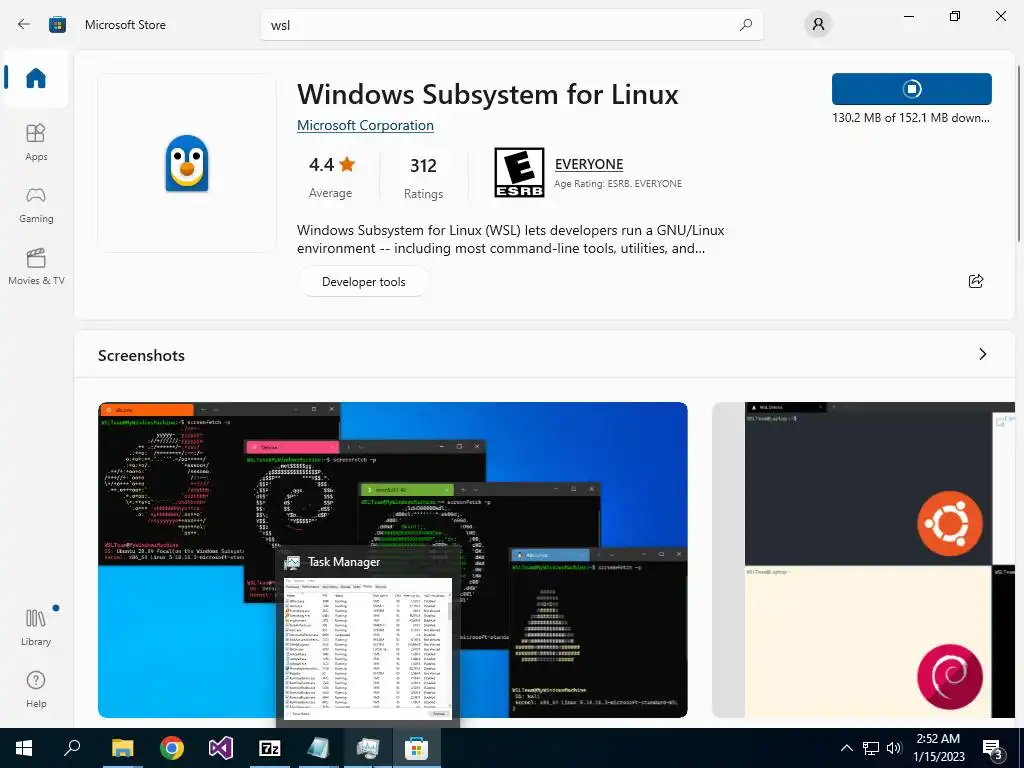This screenshot has height=768, width=1024.
Task: Click the ESRB rating badge
Action: 519,172
